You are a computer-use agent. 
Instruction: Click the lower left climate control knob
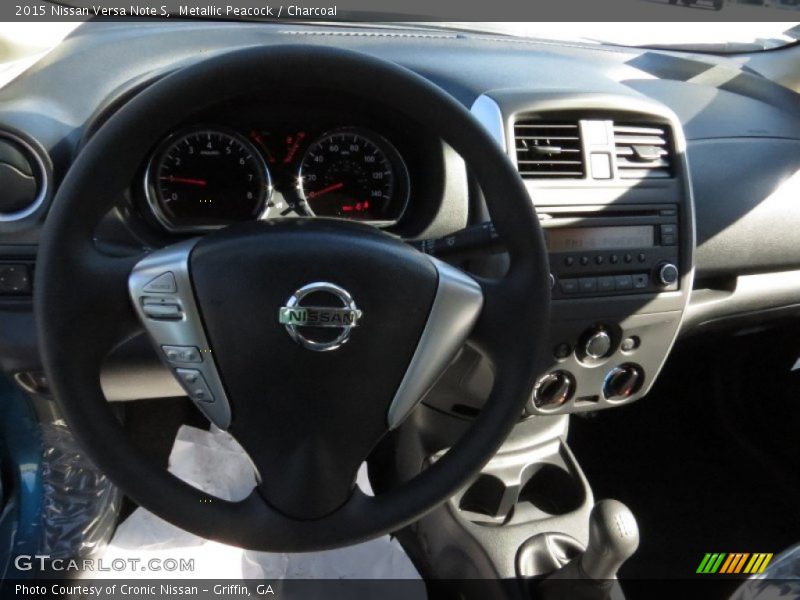click(554, 389)
